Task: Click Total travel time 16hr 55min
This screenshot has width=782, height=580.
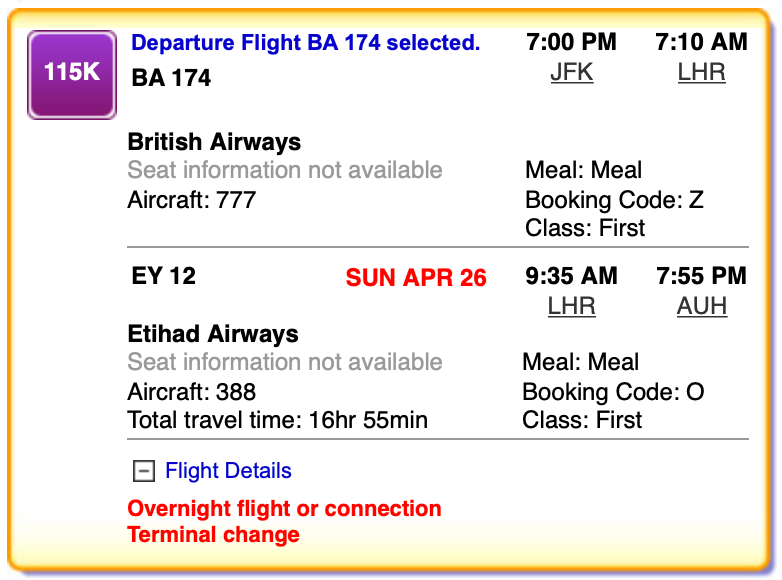Action: (277, 420)
